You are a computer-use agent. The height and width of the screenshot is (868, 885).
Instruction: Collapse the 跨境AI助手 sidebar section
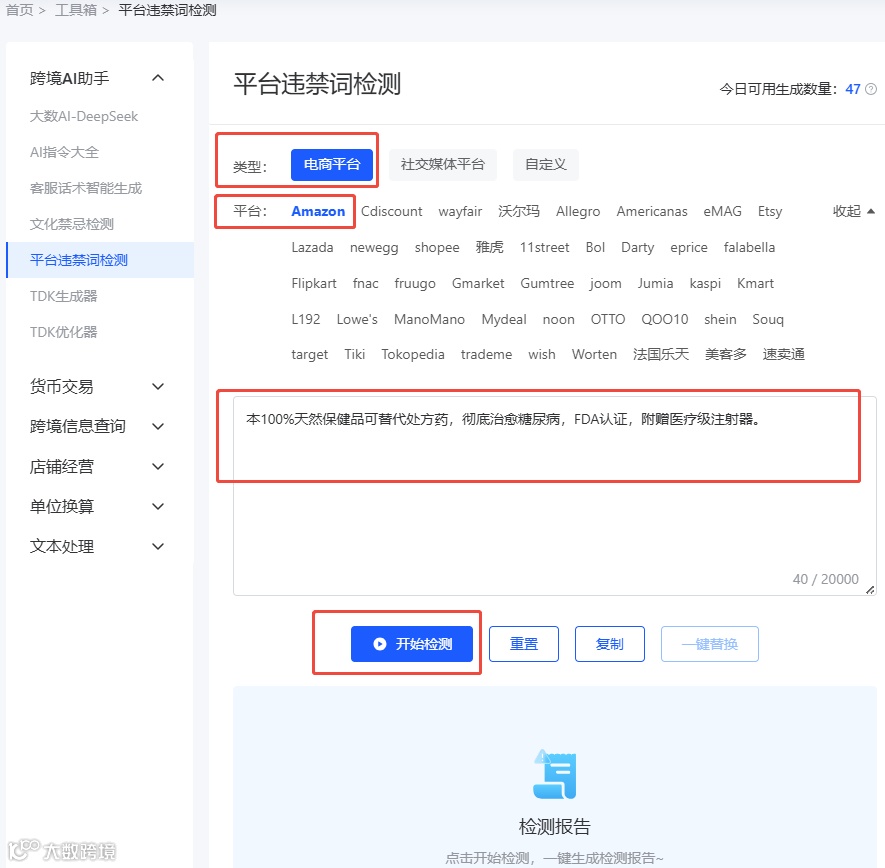[158, 78]
